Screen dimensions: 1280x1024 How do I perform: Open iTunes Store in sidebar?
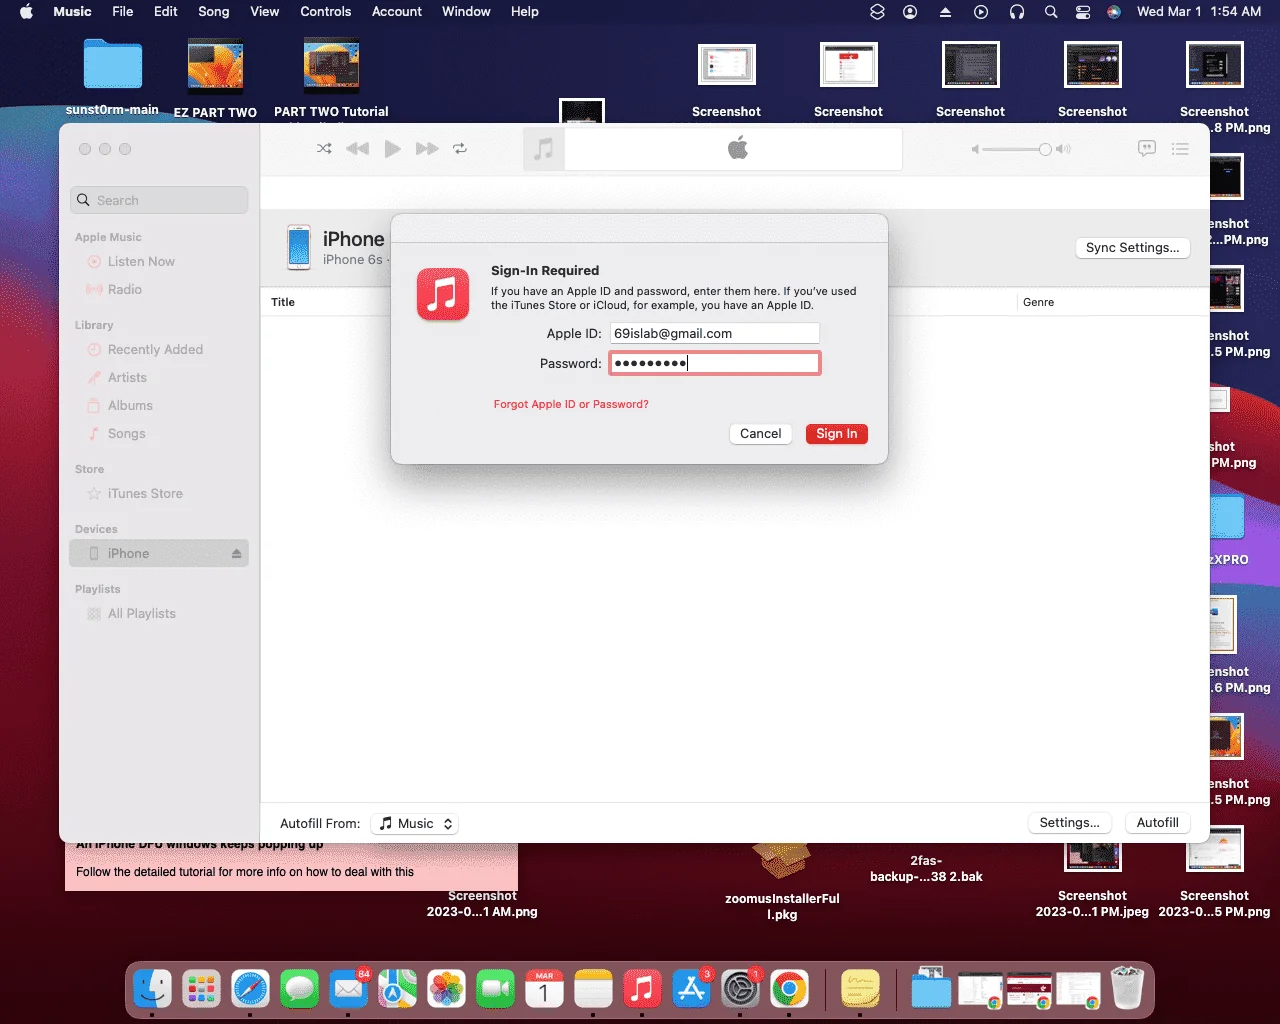(x=145, y=493)
